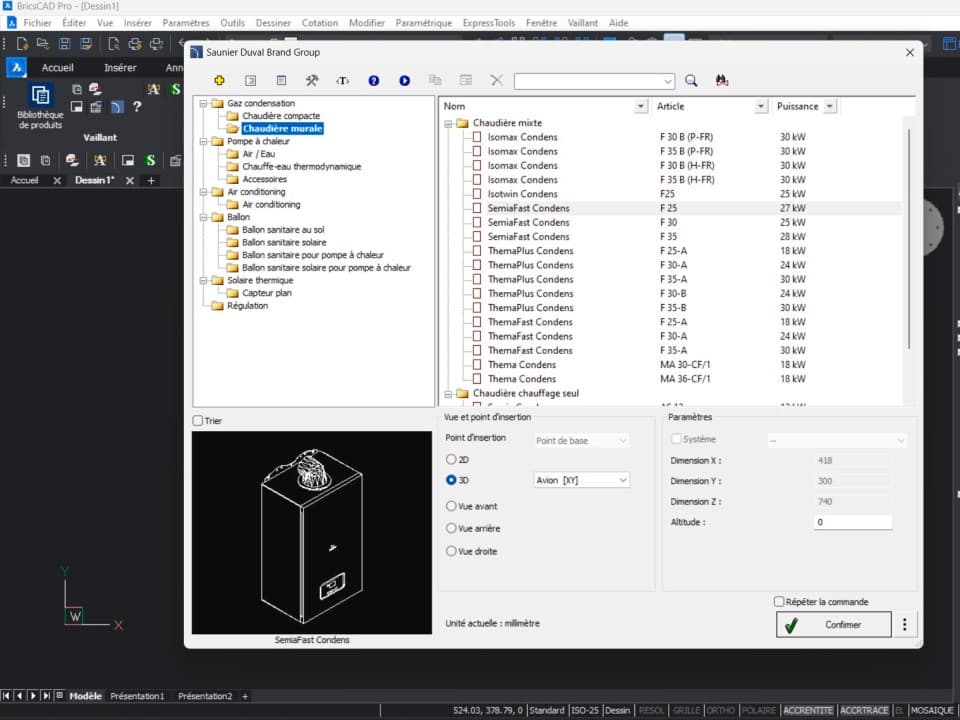Click the blue question mark help icon

point(374,81)
